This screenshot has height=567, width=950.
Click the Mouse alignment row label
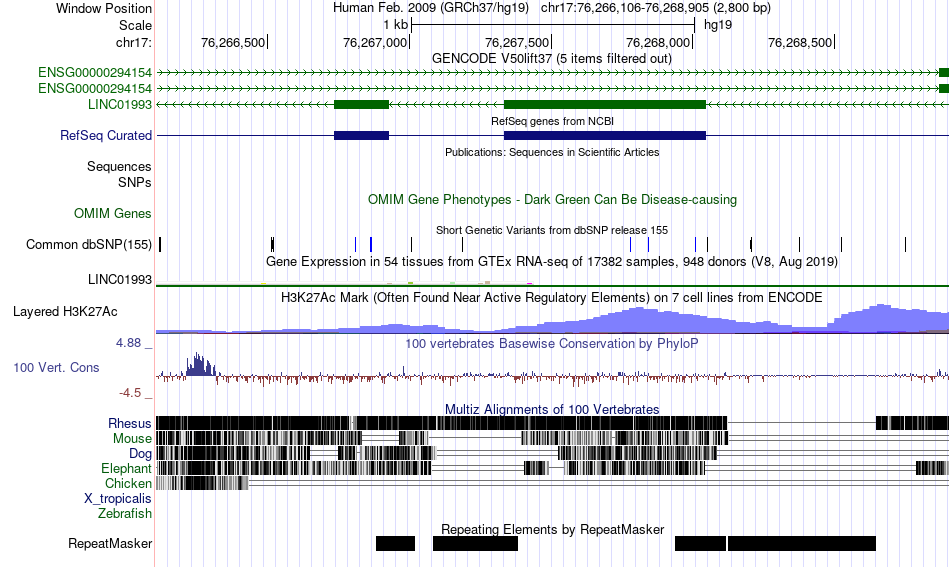pos(132,439)
